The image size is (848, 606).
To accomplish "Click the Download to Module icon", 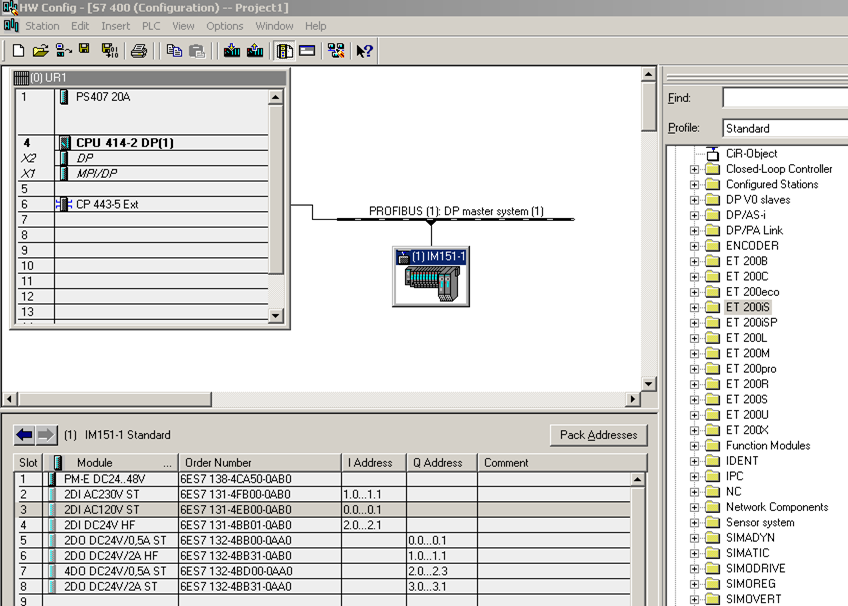I will pyautogui.click(x=232, y=50).
